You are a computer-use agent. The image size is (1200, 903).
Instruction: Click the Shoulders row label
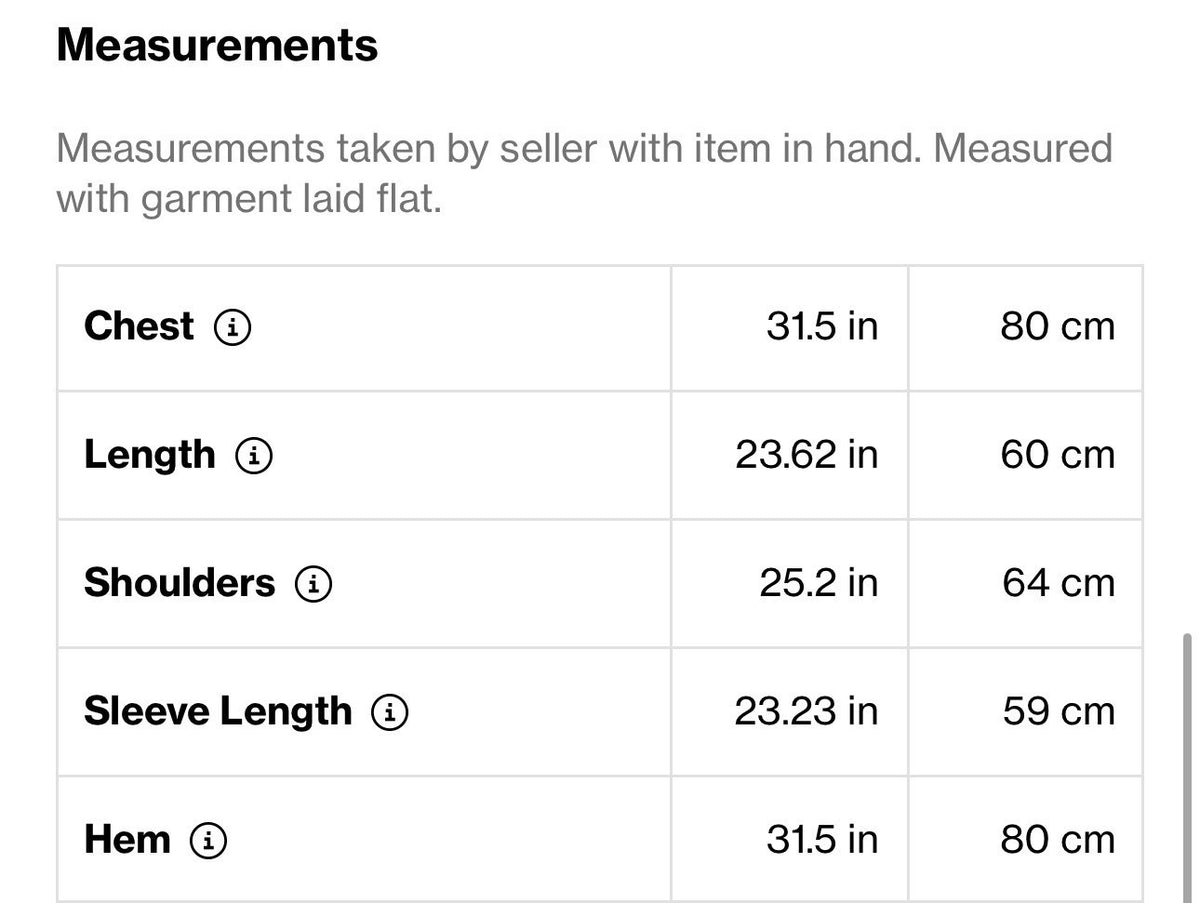point(179,582)
